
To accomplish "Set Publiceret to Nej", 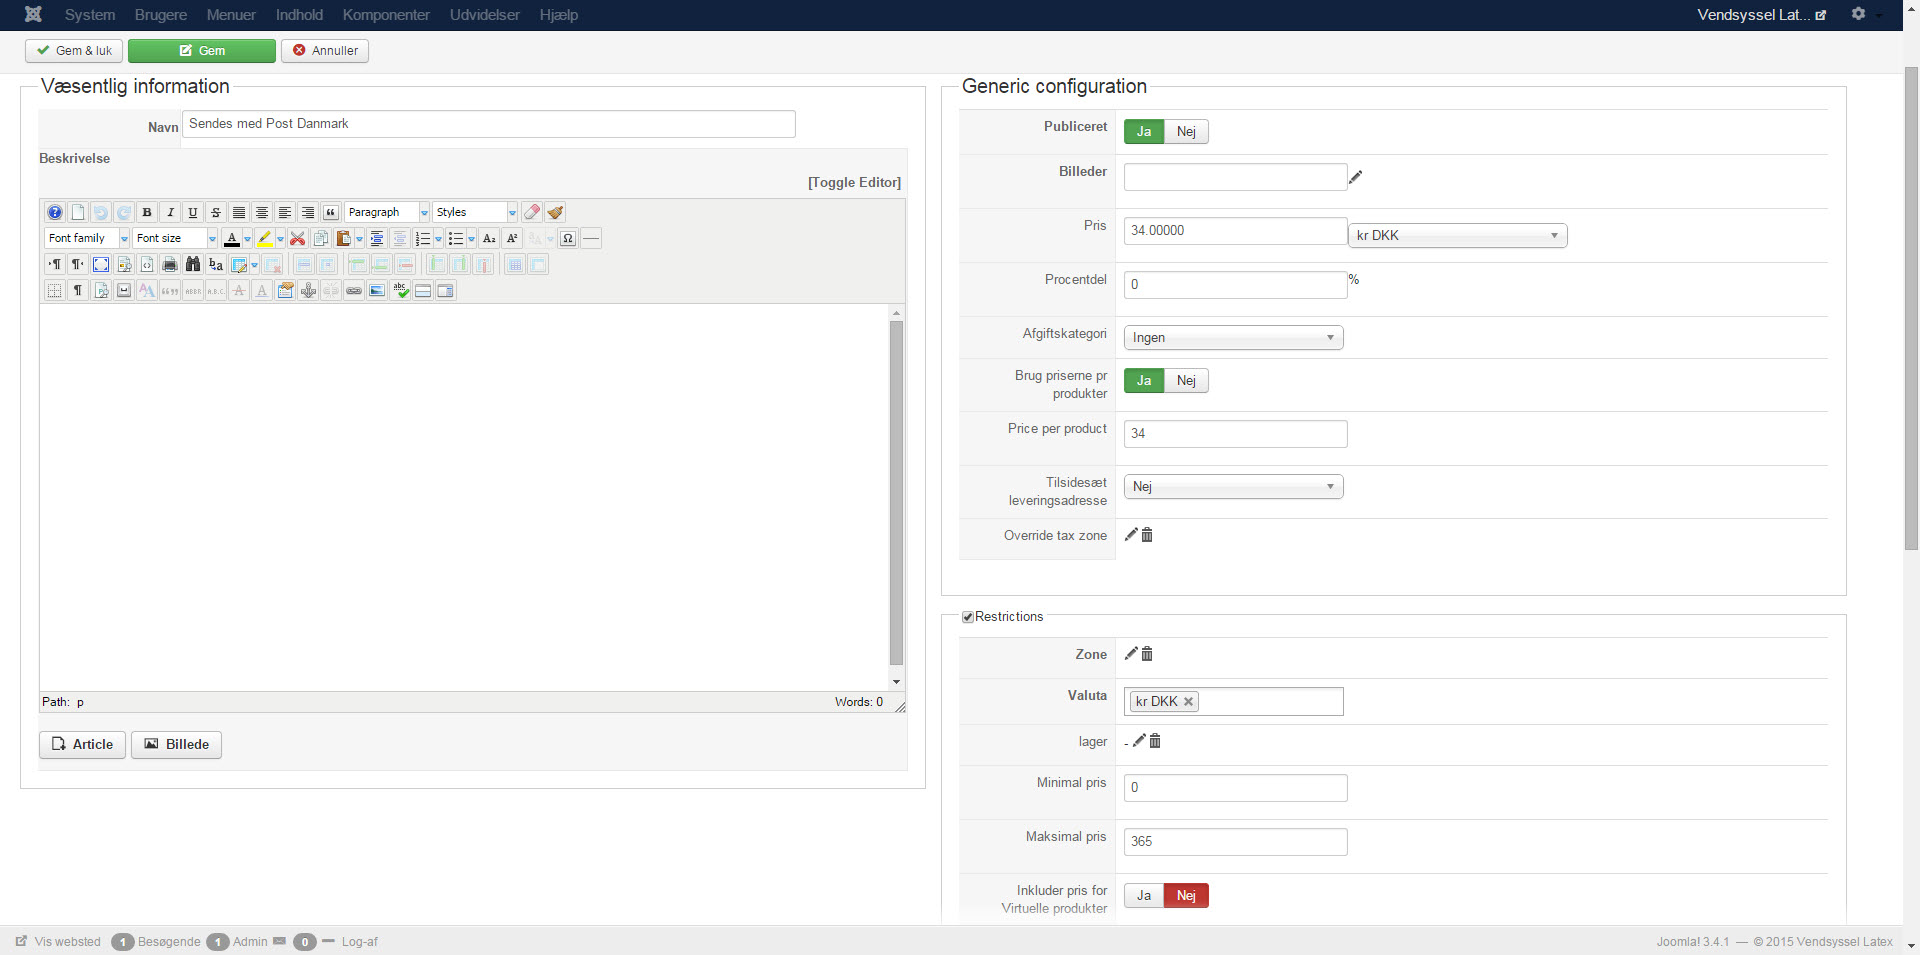I will coord(1186,131).
